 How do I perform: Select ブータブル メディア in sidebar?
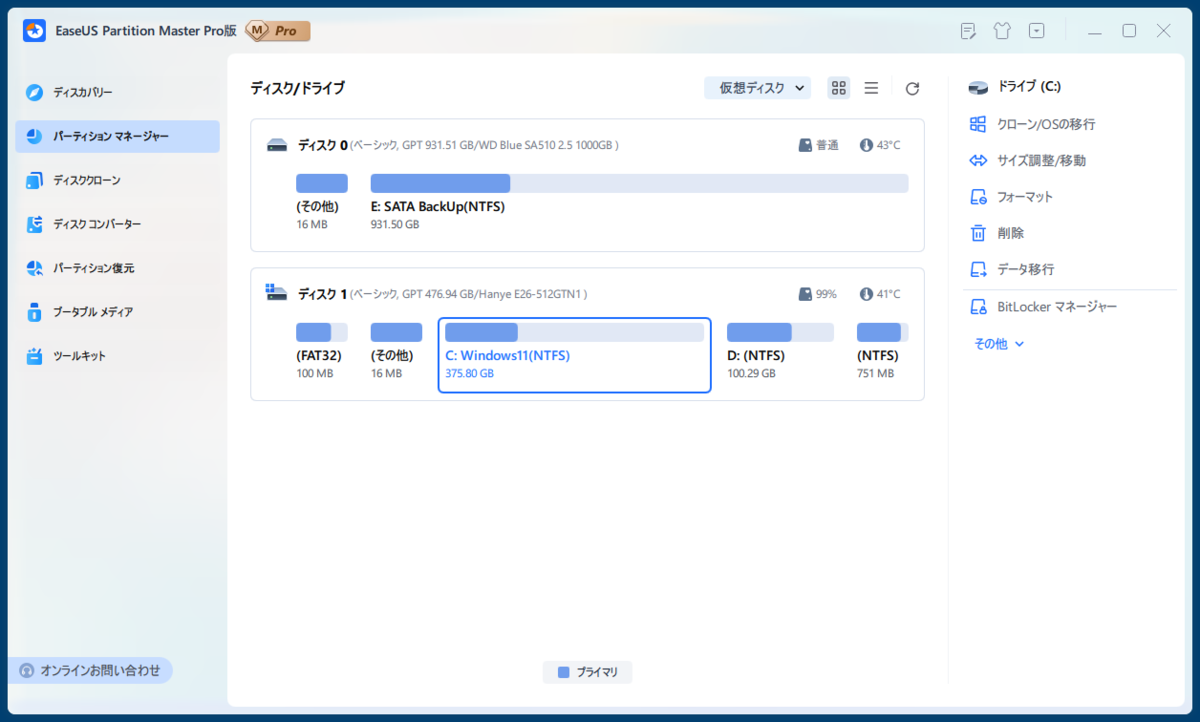click(x=117, y=312)
